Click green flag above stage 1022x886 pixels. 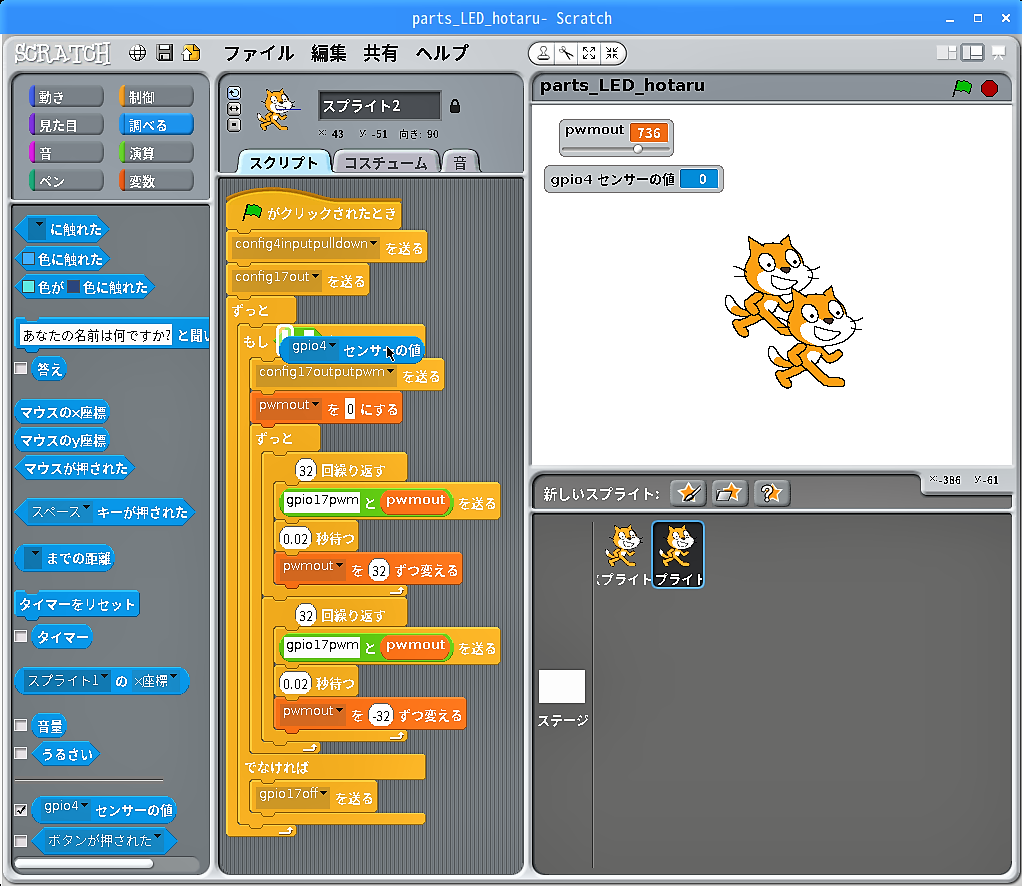tap(962, 87)
